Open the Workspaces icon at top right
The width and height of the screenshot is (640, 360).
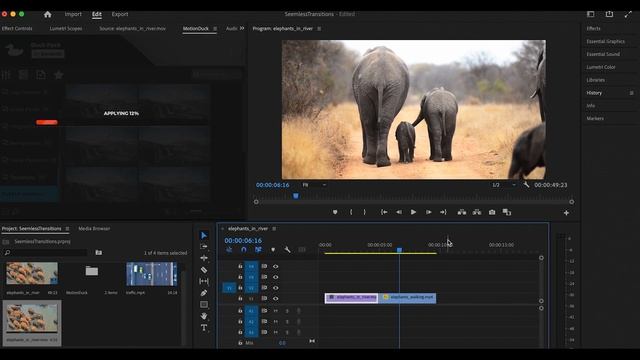[591, 14]
